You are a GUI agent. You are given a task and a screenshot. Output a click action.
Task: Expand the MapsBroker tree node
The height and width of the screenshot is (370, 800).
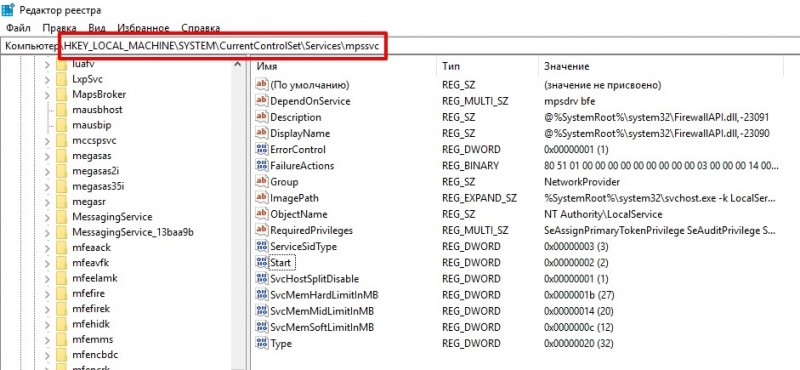coord(47,95)
